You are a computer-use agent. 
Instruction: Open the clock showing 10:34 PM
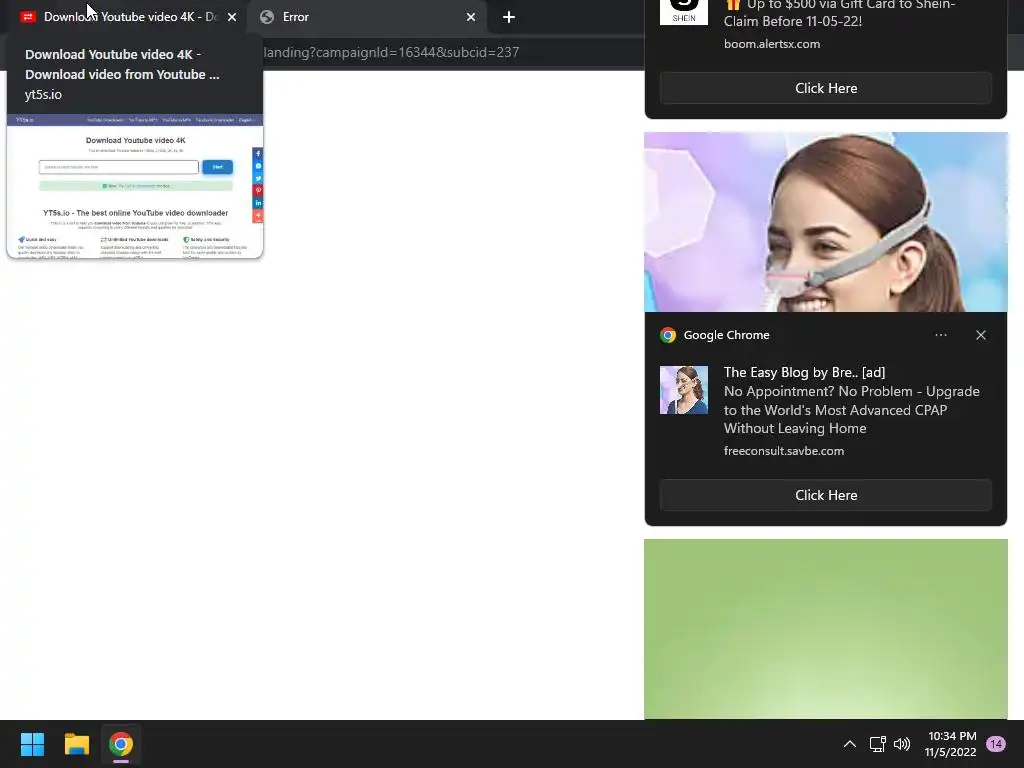coord(951,744)
